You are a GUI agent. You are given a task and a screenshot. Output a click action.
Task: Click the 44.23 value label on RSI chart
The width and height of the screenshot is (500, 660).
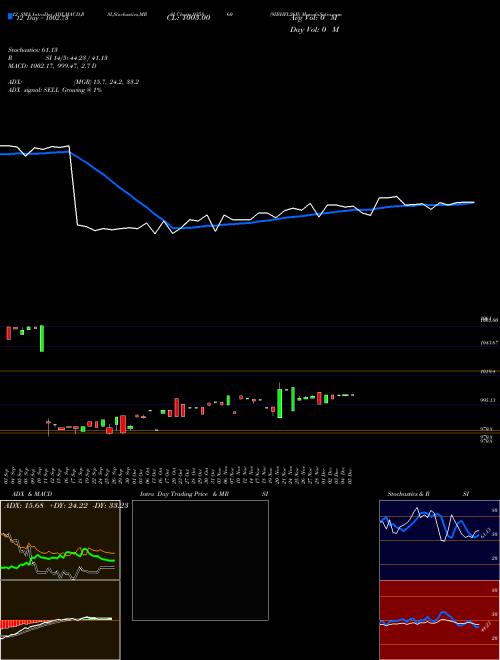(x=485, y=627)
